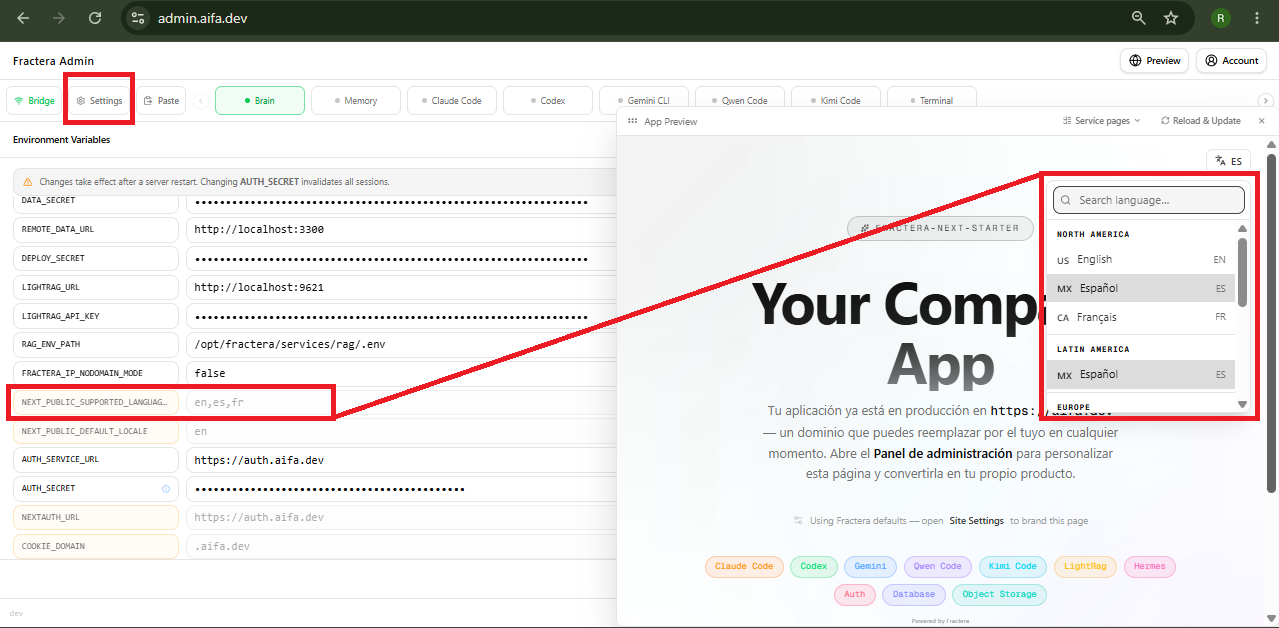The width and height of the screenshot is (1279, 628).
Task: Reload the browser page
Action: tap(95, 18)
